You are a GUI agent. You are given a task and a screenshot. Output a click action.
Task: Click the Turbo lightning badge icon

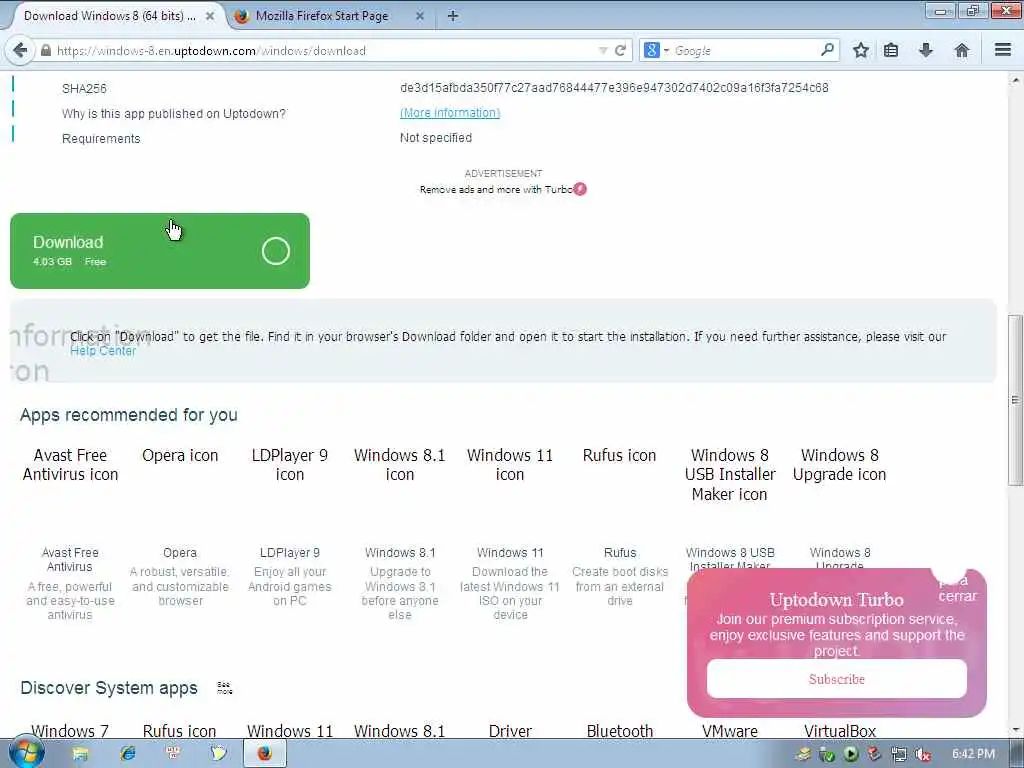pyautogui.click(x=580, y=189)
